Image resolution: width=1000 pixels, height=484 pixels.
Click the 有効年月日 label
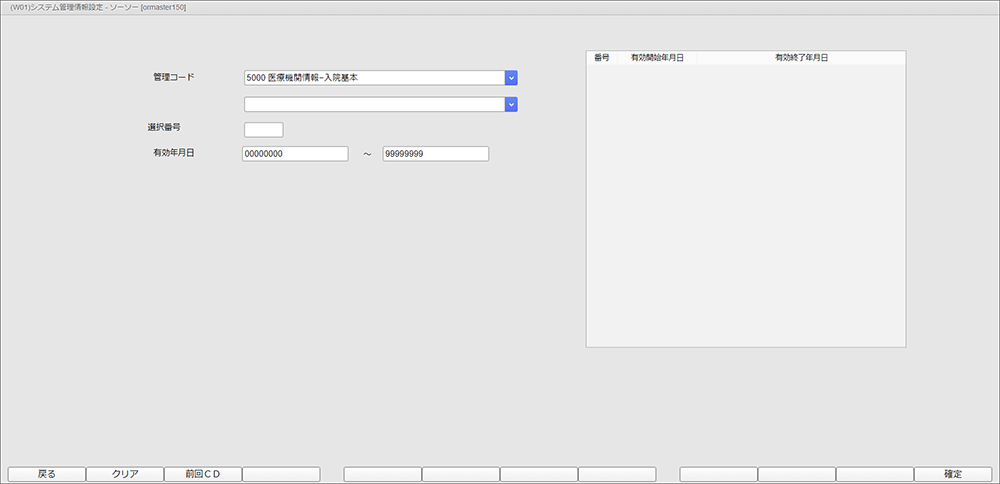[x=173, y=153]
